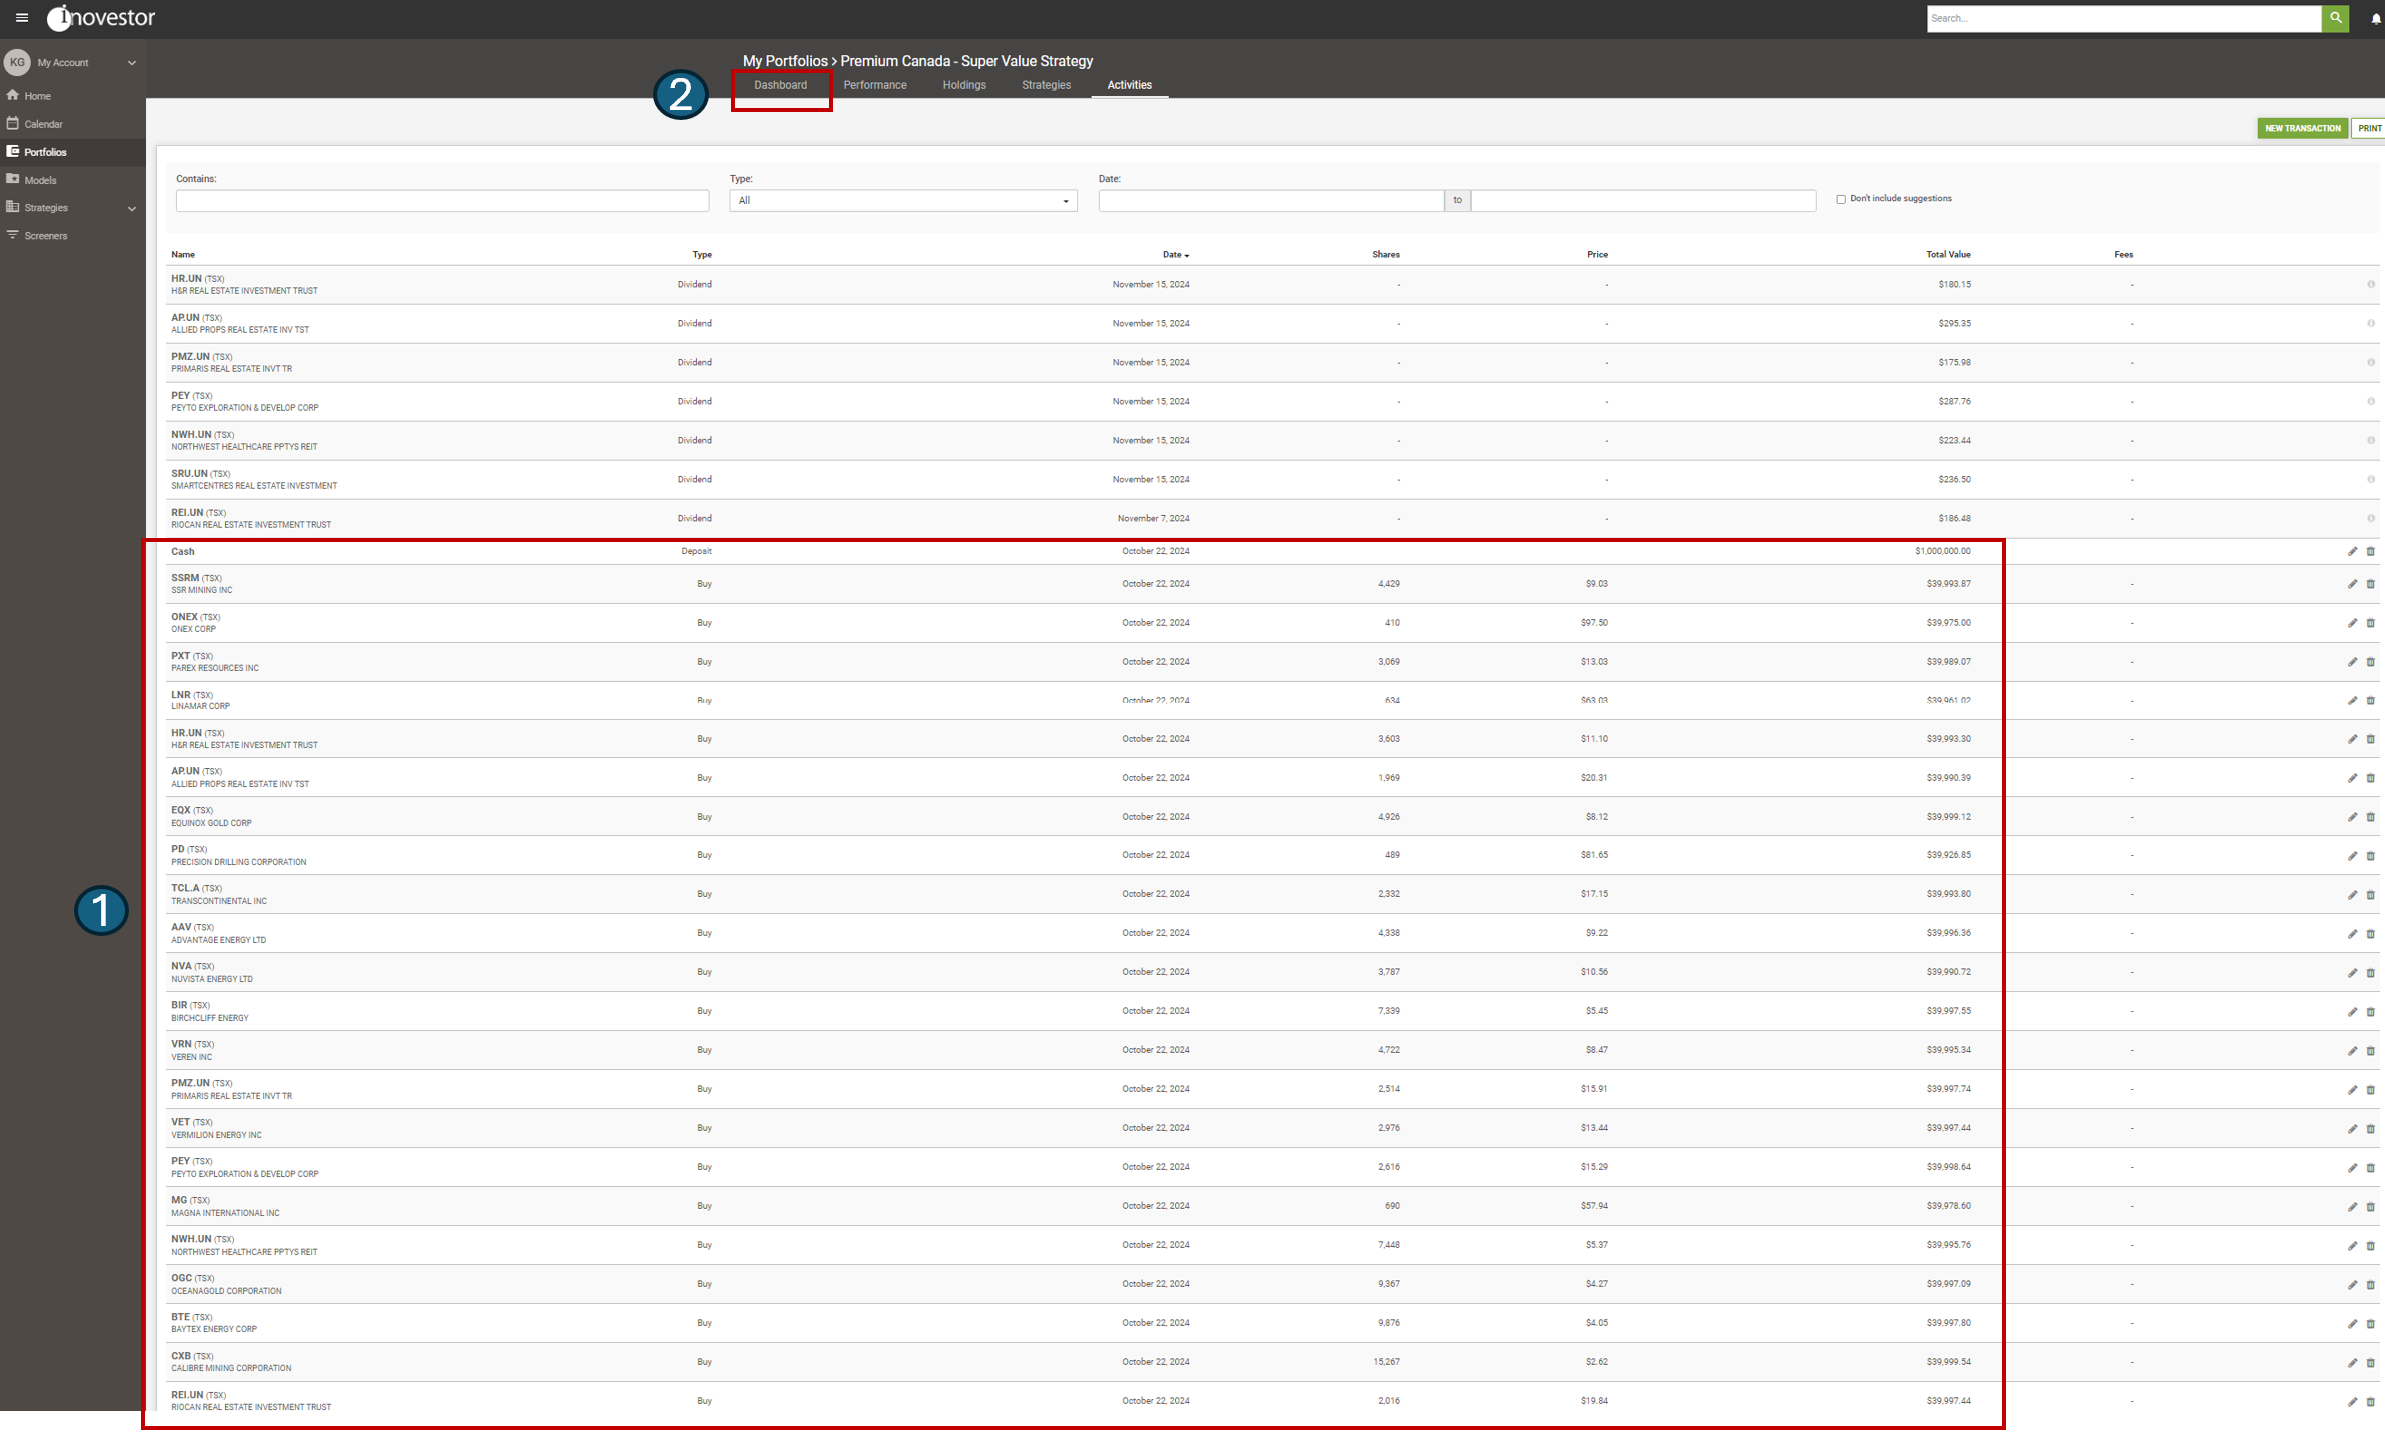Open the hamburger menu icon
2385x1435 pixels.
click(x=22, y=18)
